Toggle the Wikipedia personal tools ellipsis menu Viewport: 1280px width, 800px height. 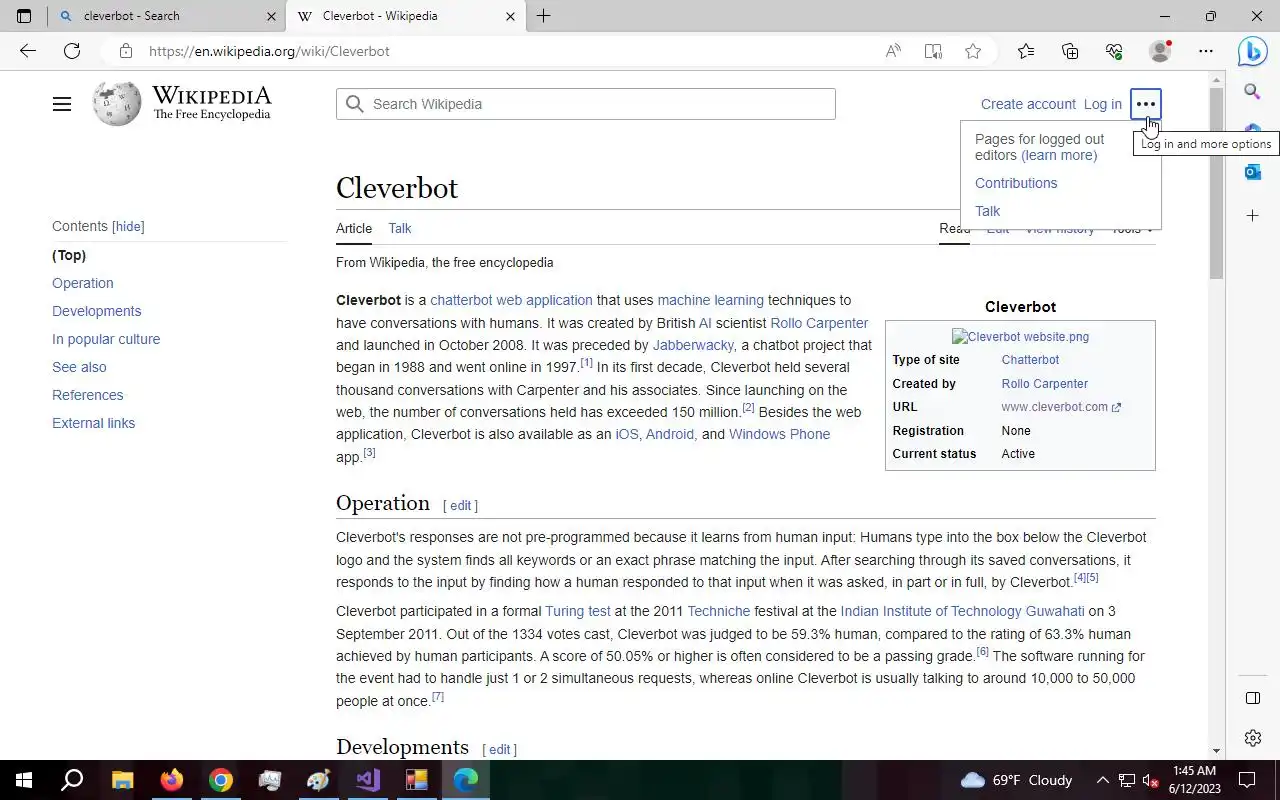click(x=1146, y=104)
